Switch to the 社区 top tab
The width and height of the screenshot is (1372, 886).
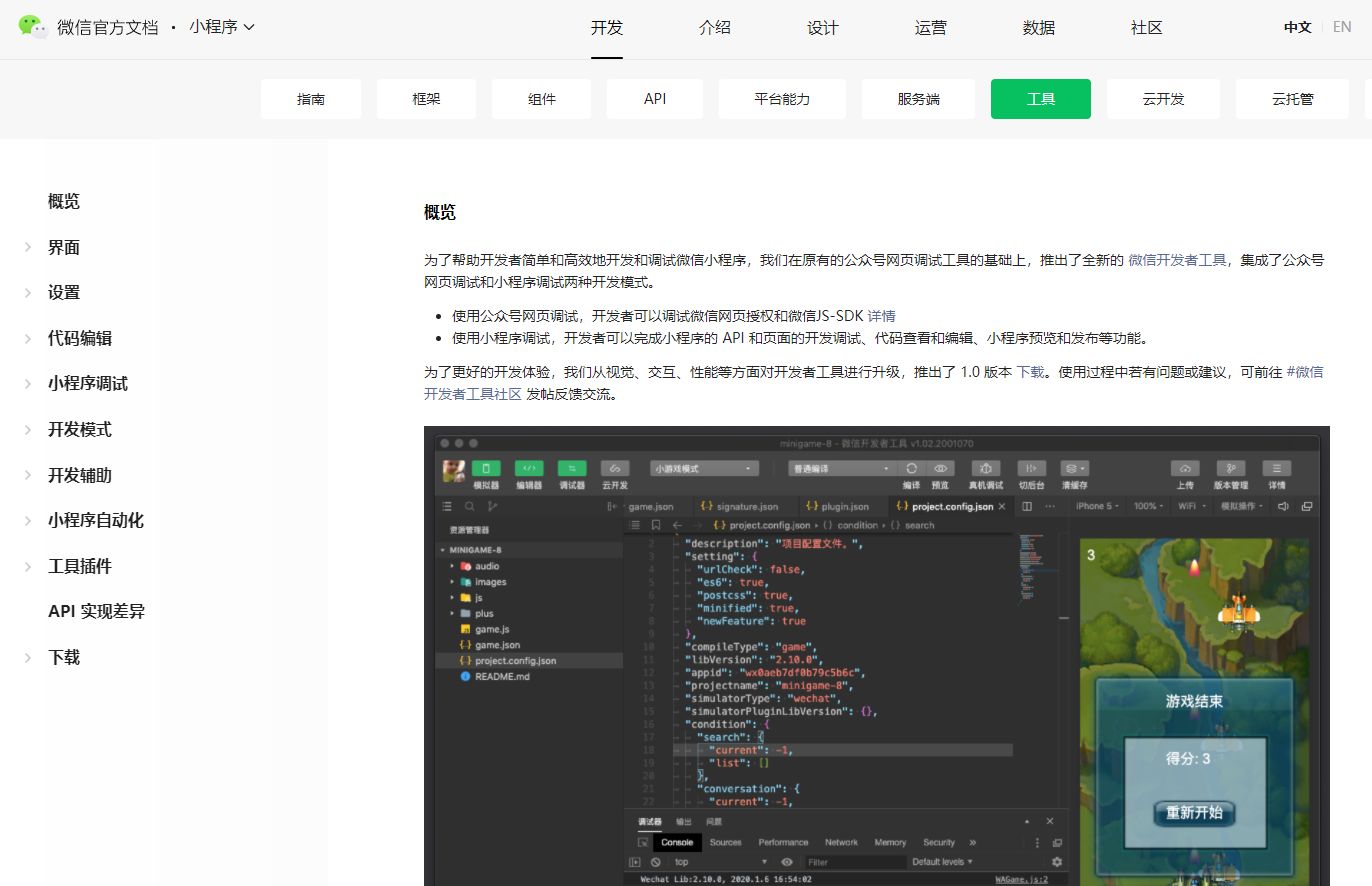(1146, 28)
